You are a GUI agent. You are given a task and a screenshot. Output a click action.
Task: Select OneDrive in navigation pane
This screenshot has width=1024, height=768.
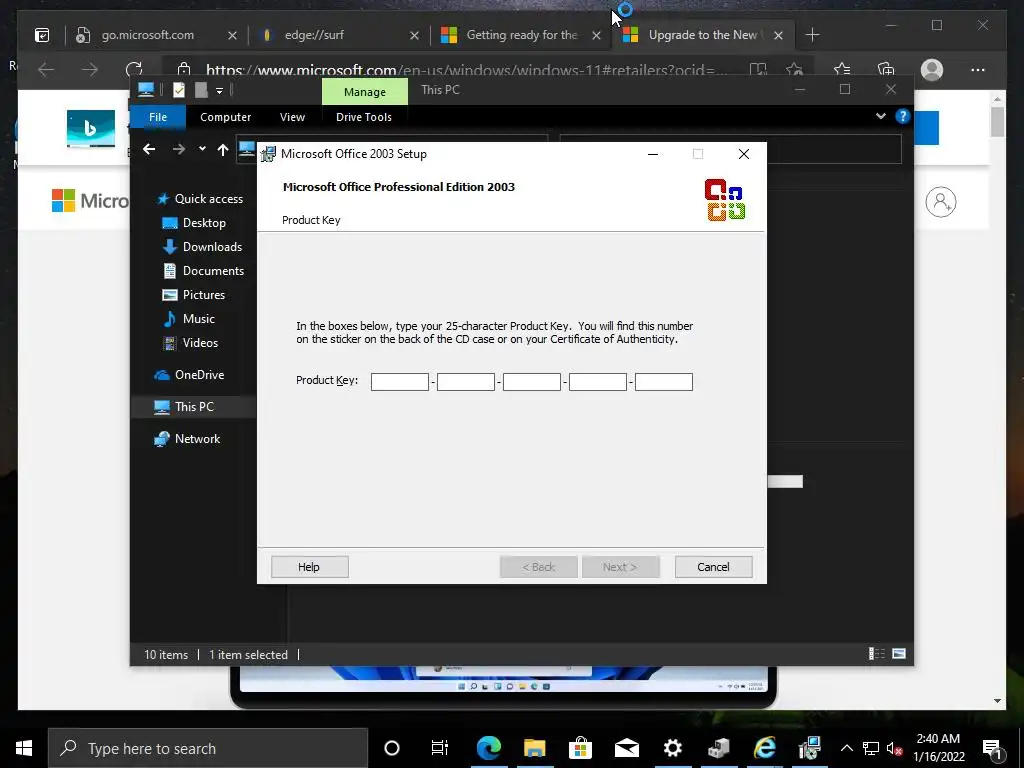189,375
